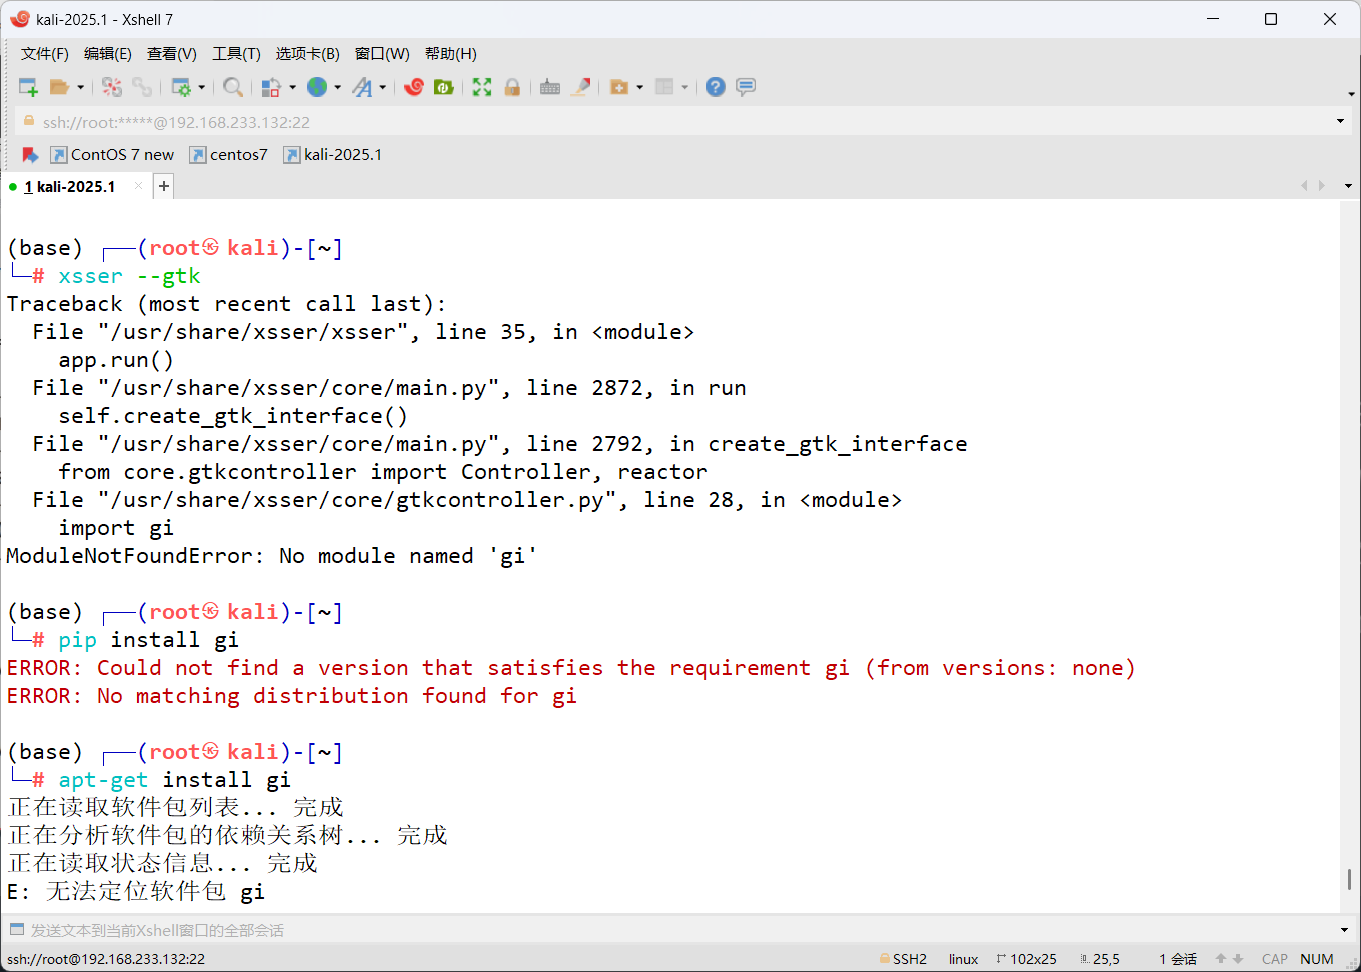
Task: Click the chat feedback bubble icon
Action: (x=746, y=87)
